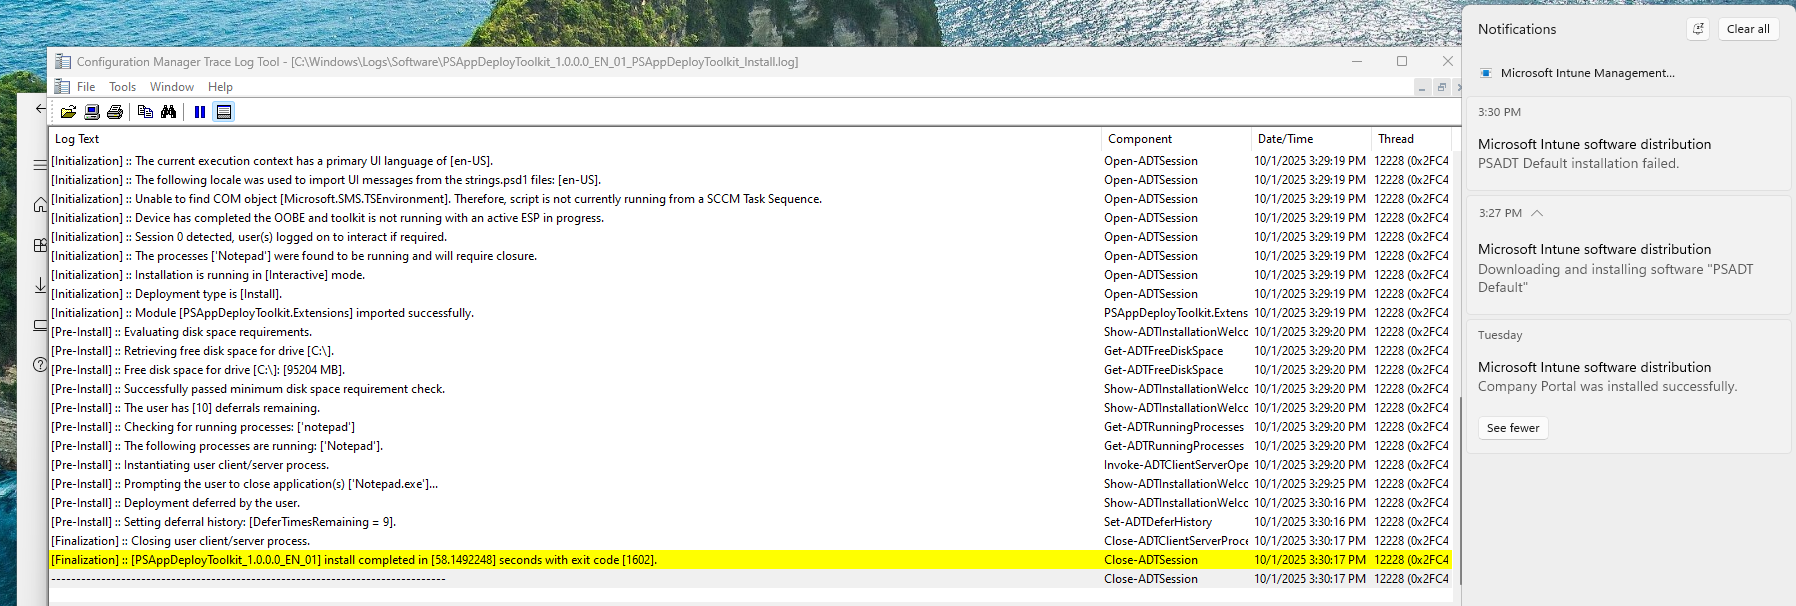Open the Tools menu
The height and width of the screenshot is (606, 1796).
122,87
